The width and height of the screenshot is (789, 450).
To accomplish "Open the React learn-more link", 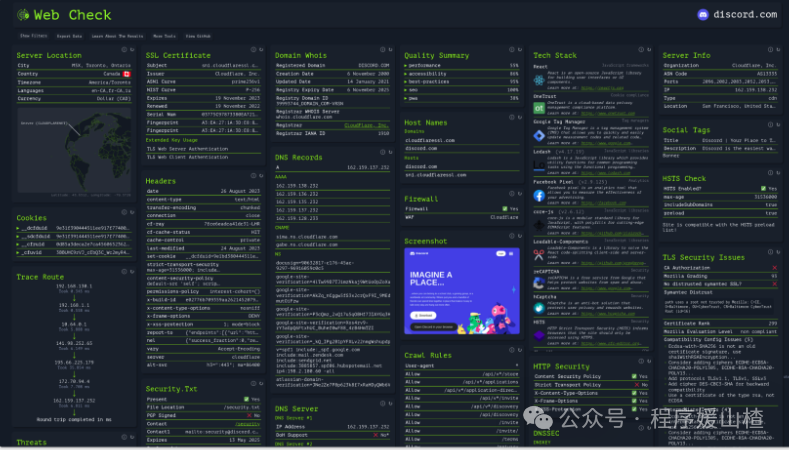I will pyautogui.click(x=602, y=88).
